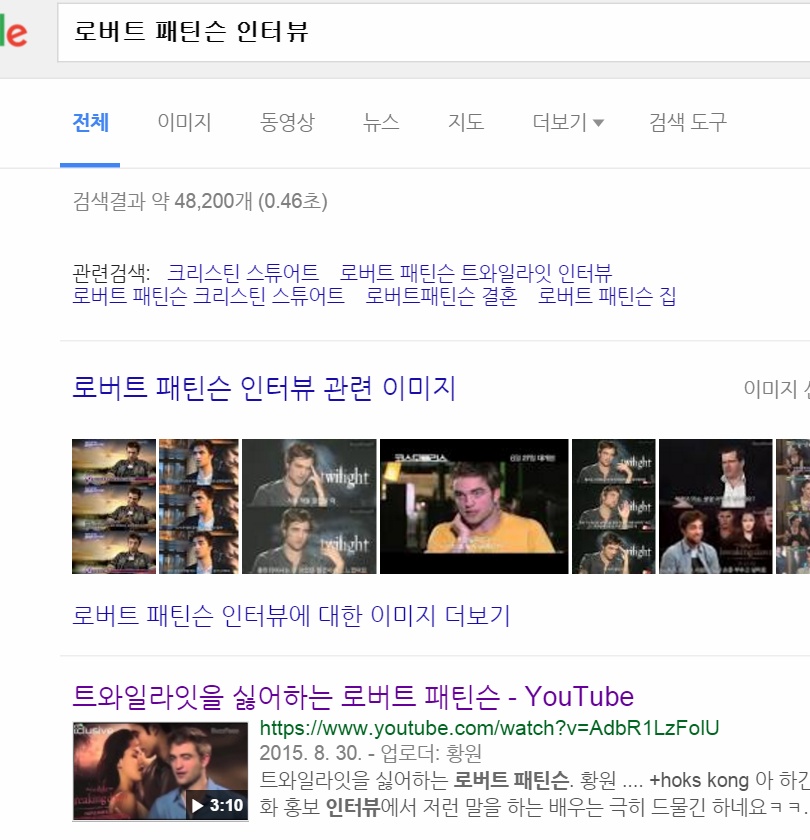This screenshot has height=840, width=810.
Task: Open 검색 도구 options
Action: 688,123
